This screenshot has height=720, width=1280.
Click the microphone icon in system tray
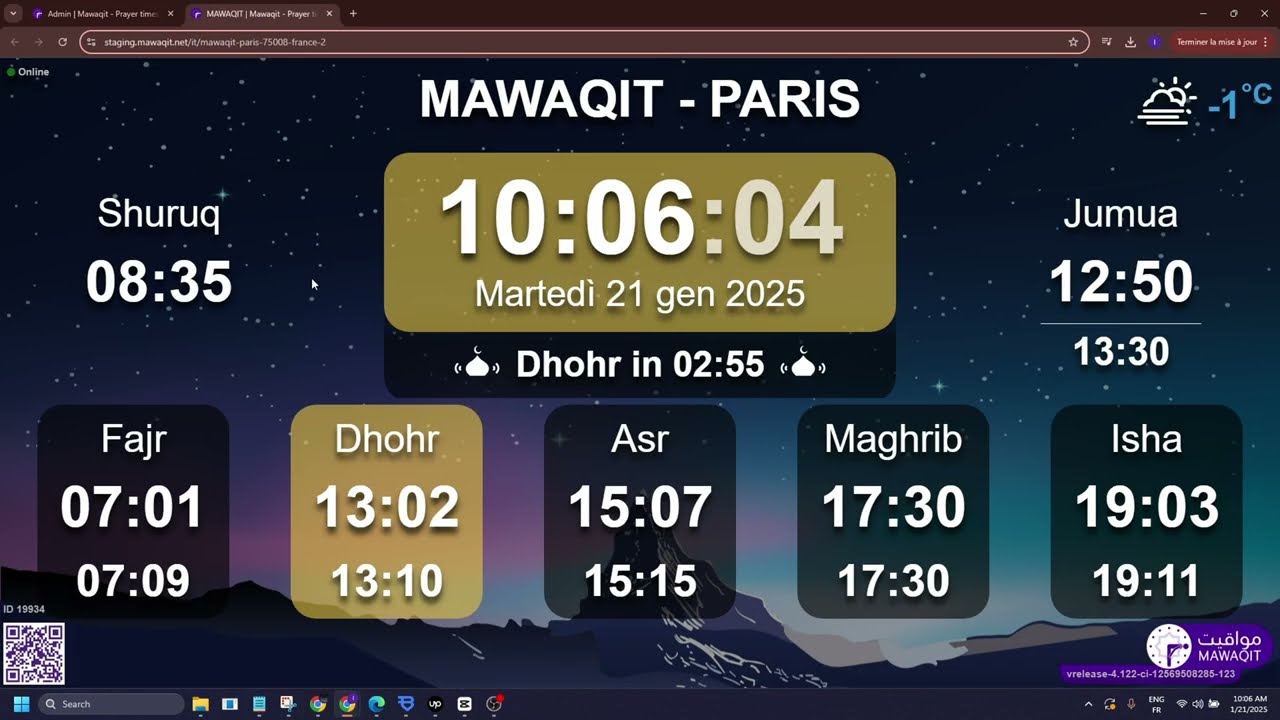point(1131,704)
